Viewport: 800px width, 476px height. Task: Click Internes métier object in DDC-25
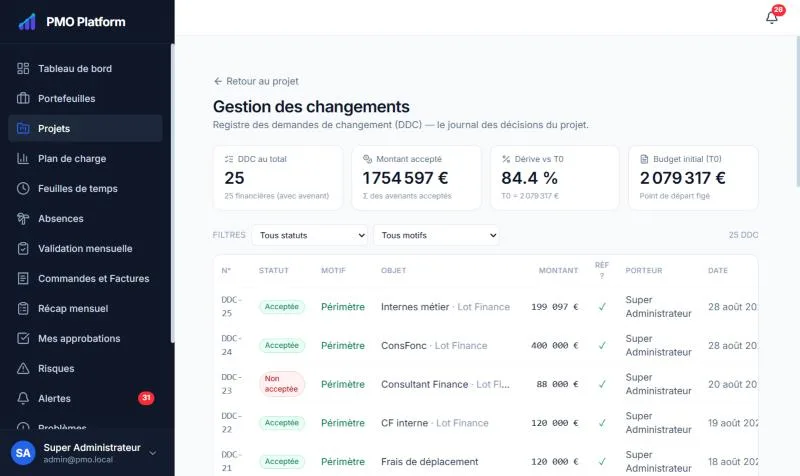tap(415, 307)
